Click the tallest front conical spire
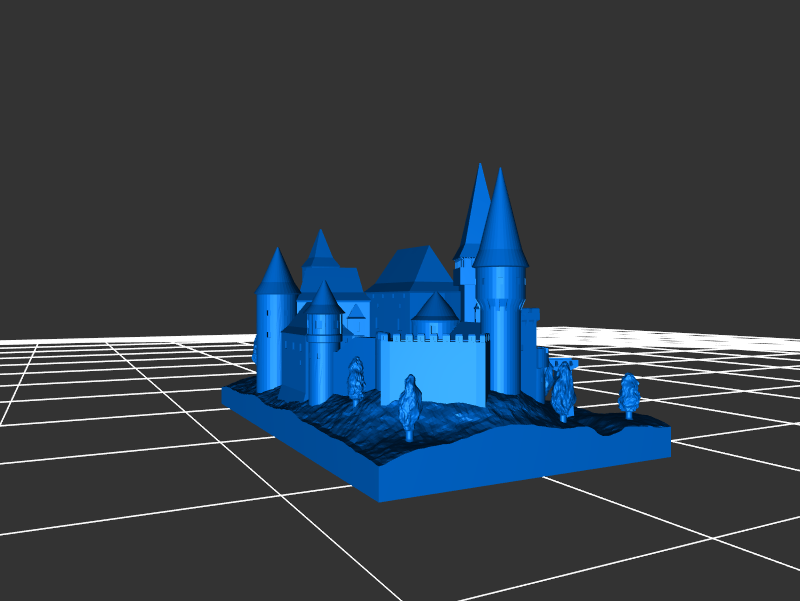Screen dimensions: 800x601 pos(501,225)
